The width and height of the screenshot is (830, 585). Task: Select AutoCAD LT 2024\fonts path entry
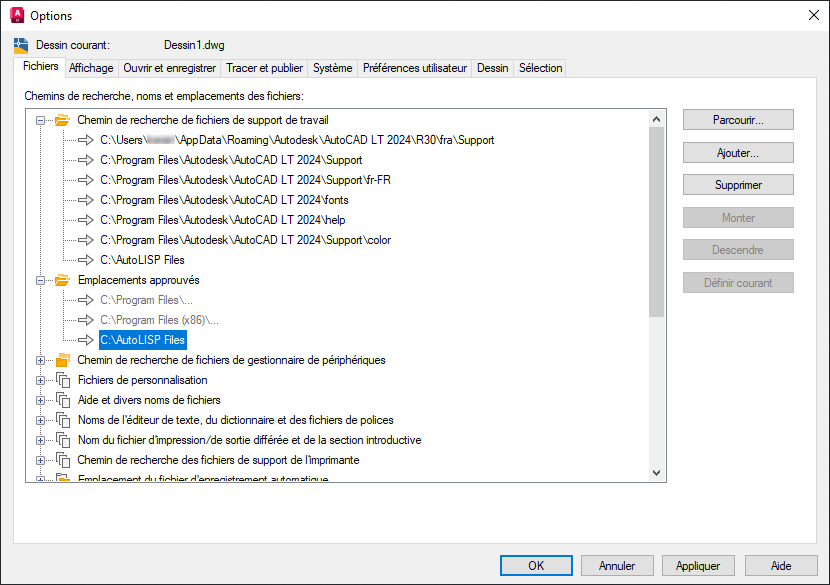pyautogui.click(x=224, y=200)
